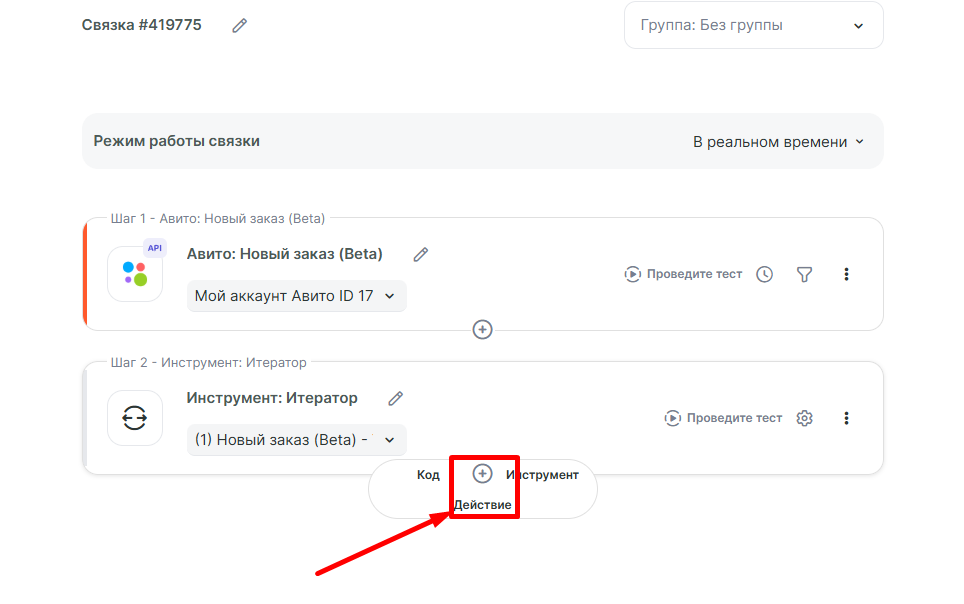
Task: Click the pencil icon beside Связка #419775
Action: (x=239, y=26)
